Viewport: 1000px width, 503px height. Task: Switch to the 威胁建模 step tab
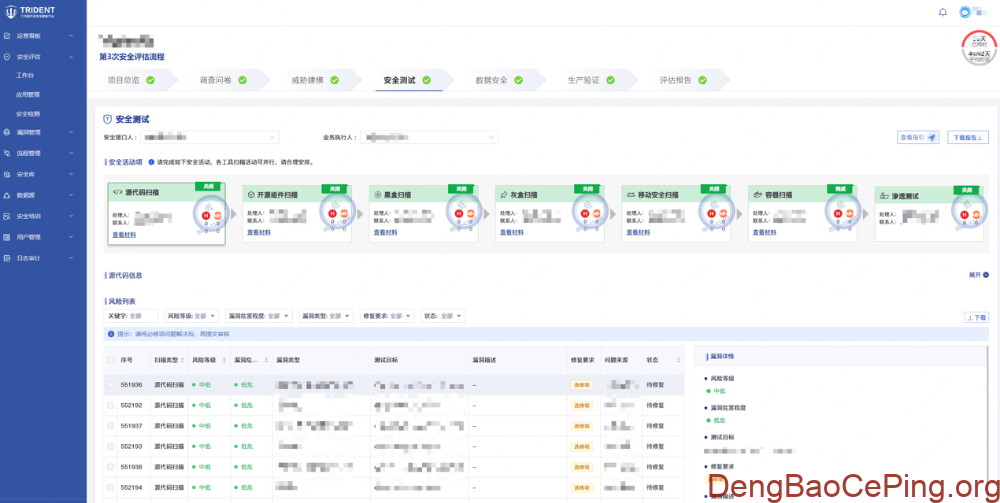[313, 80]
